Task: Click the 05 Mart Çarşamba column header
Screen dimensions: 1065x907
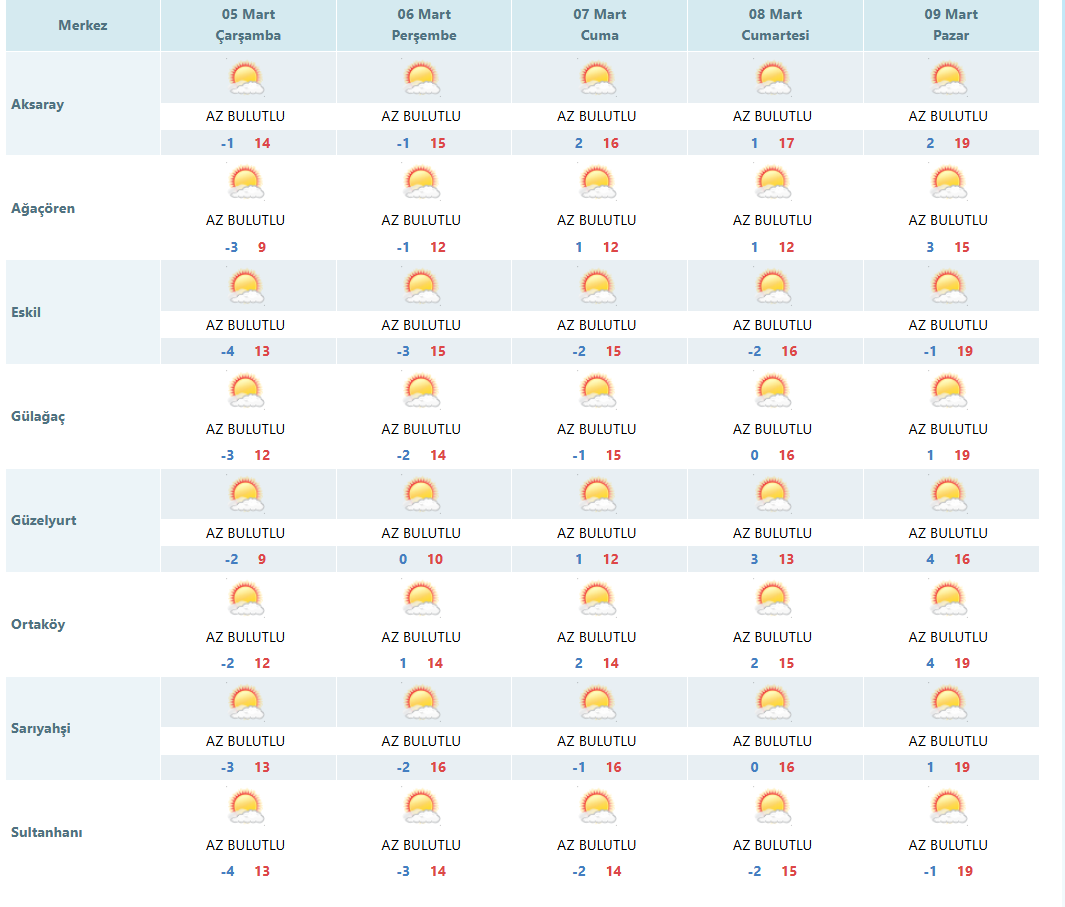Action: pyautogui.click(x=249, y=25)
